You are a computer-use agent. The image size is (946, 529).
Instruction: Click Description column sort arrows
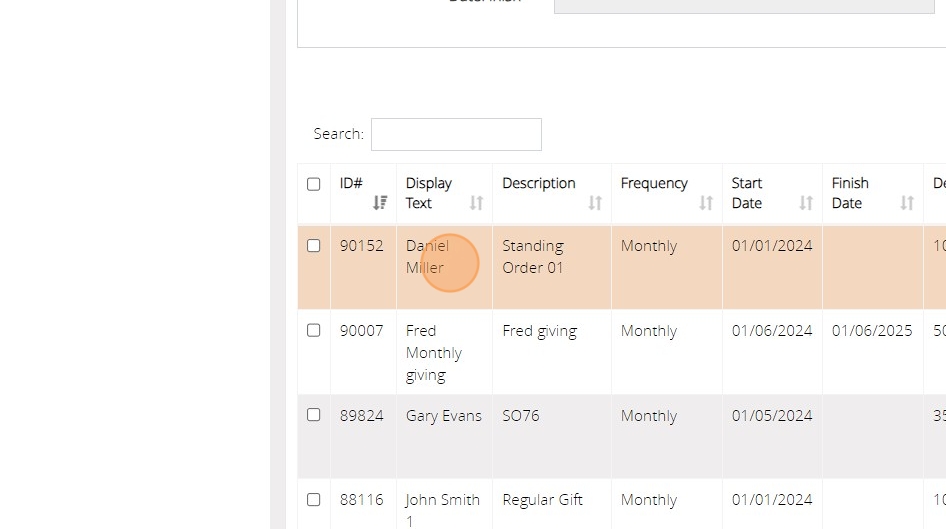[x=595, y=203]
